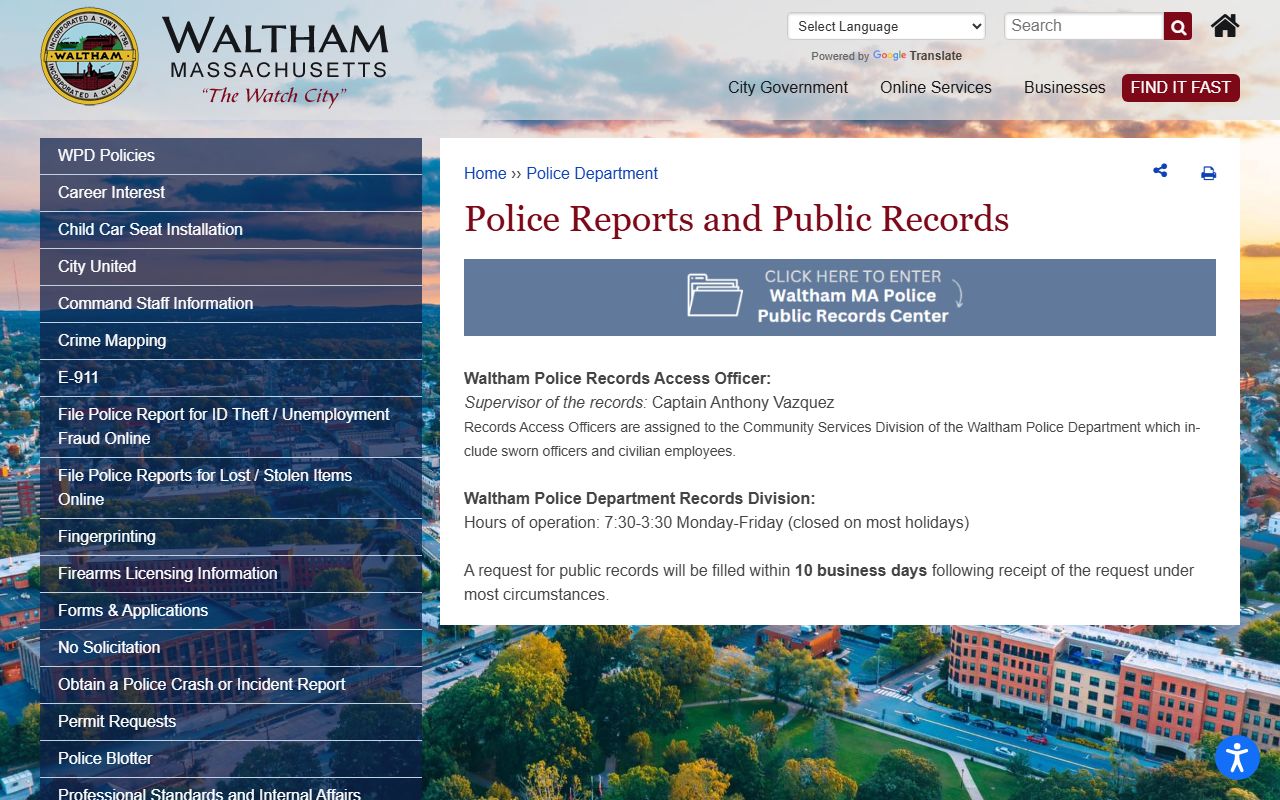Click the 10 business days text
The image size is (1280, 800).
(861, 571)
